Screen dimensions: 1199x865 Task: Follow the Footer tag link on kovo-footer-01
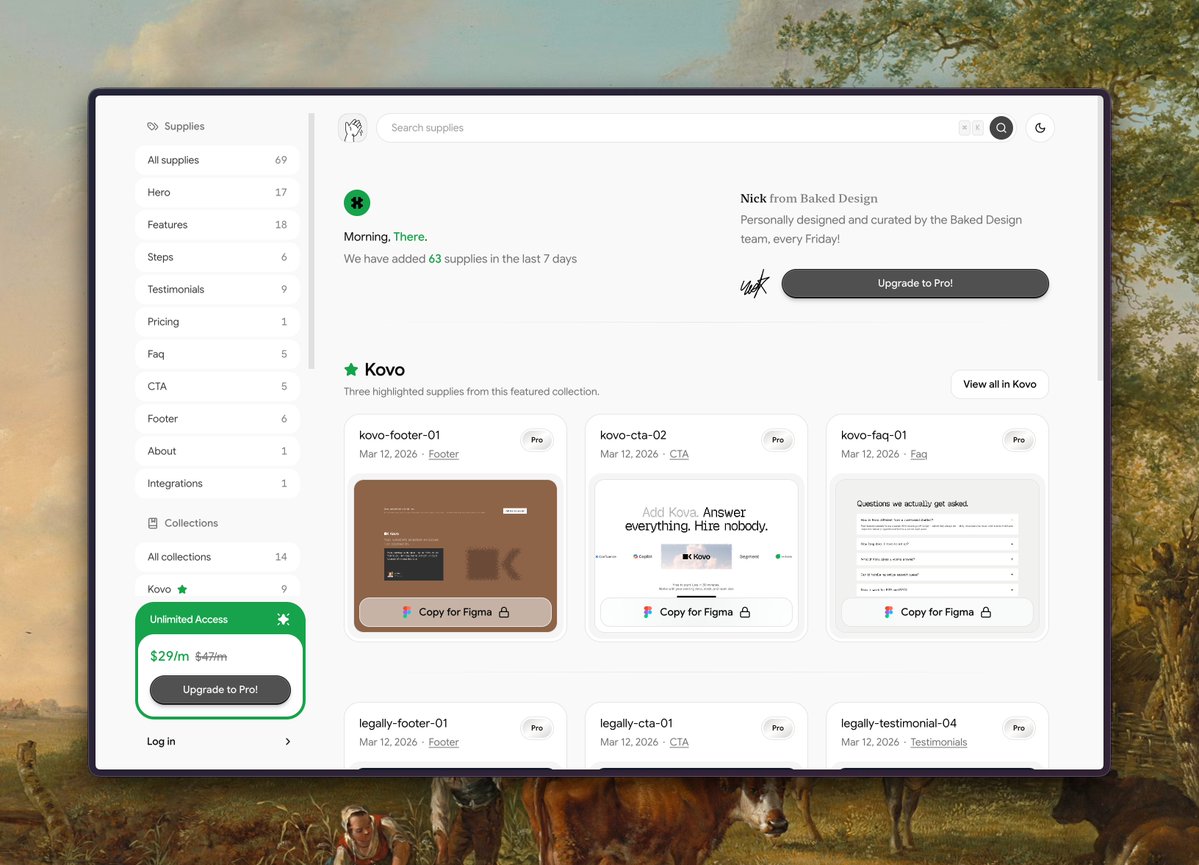tap(444, 454)
